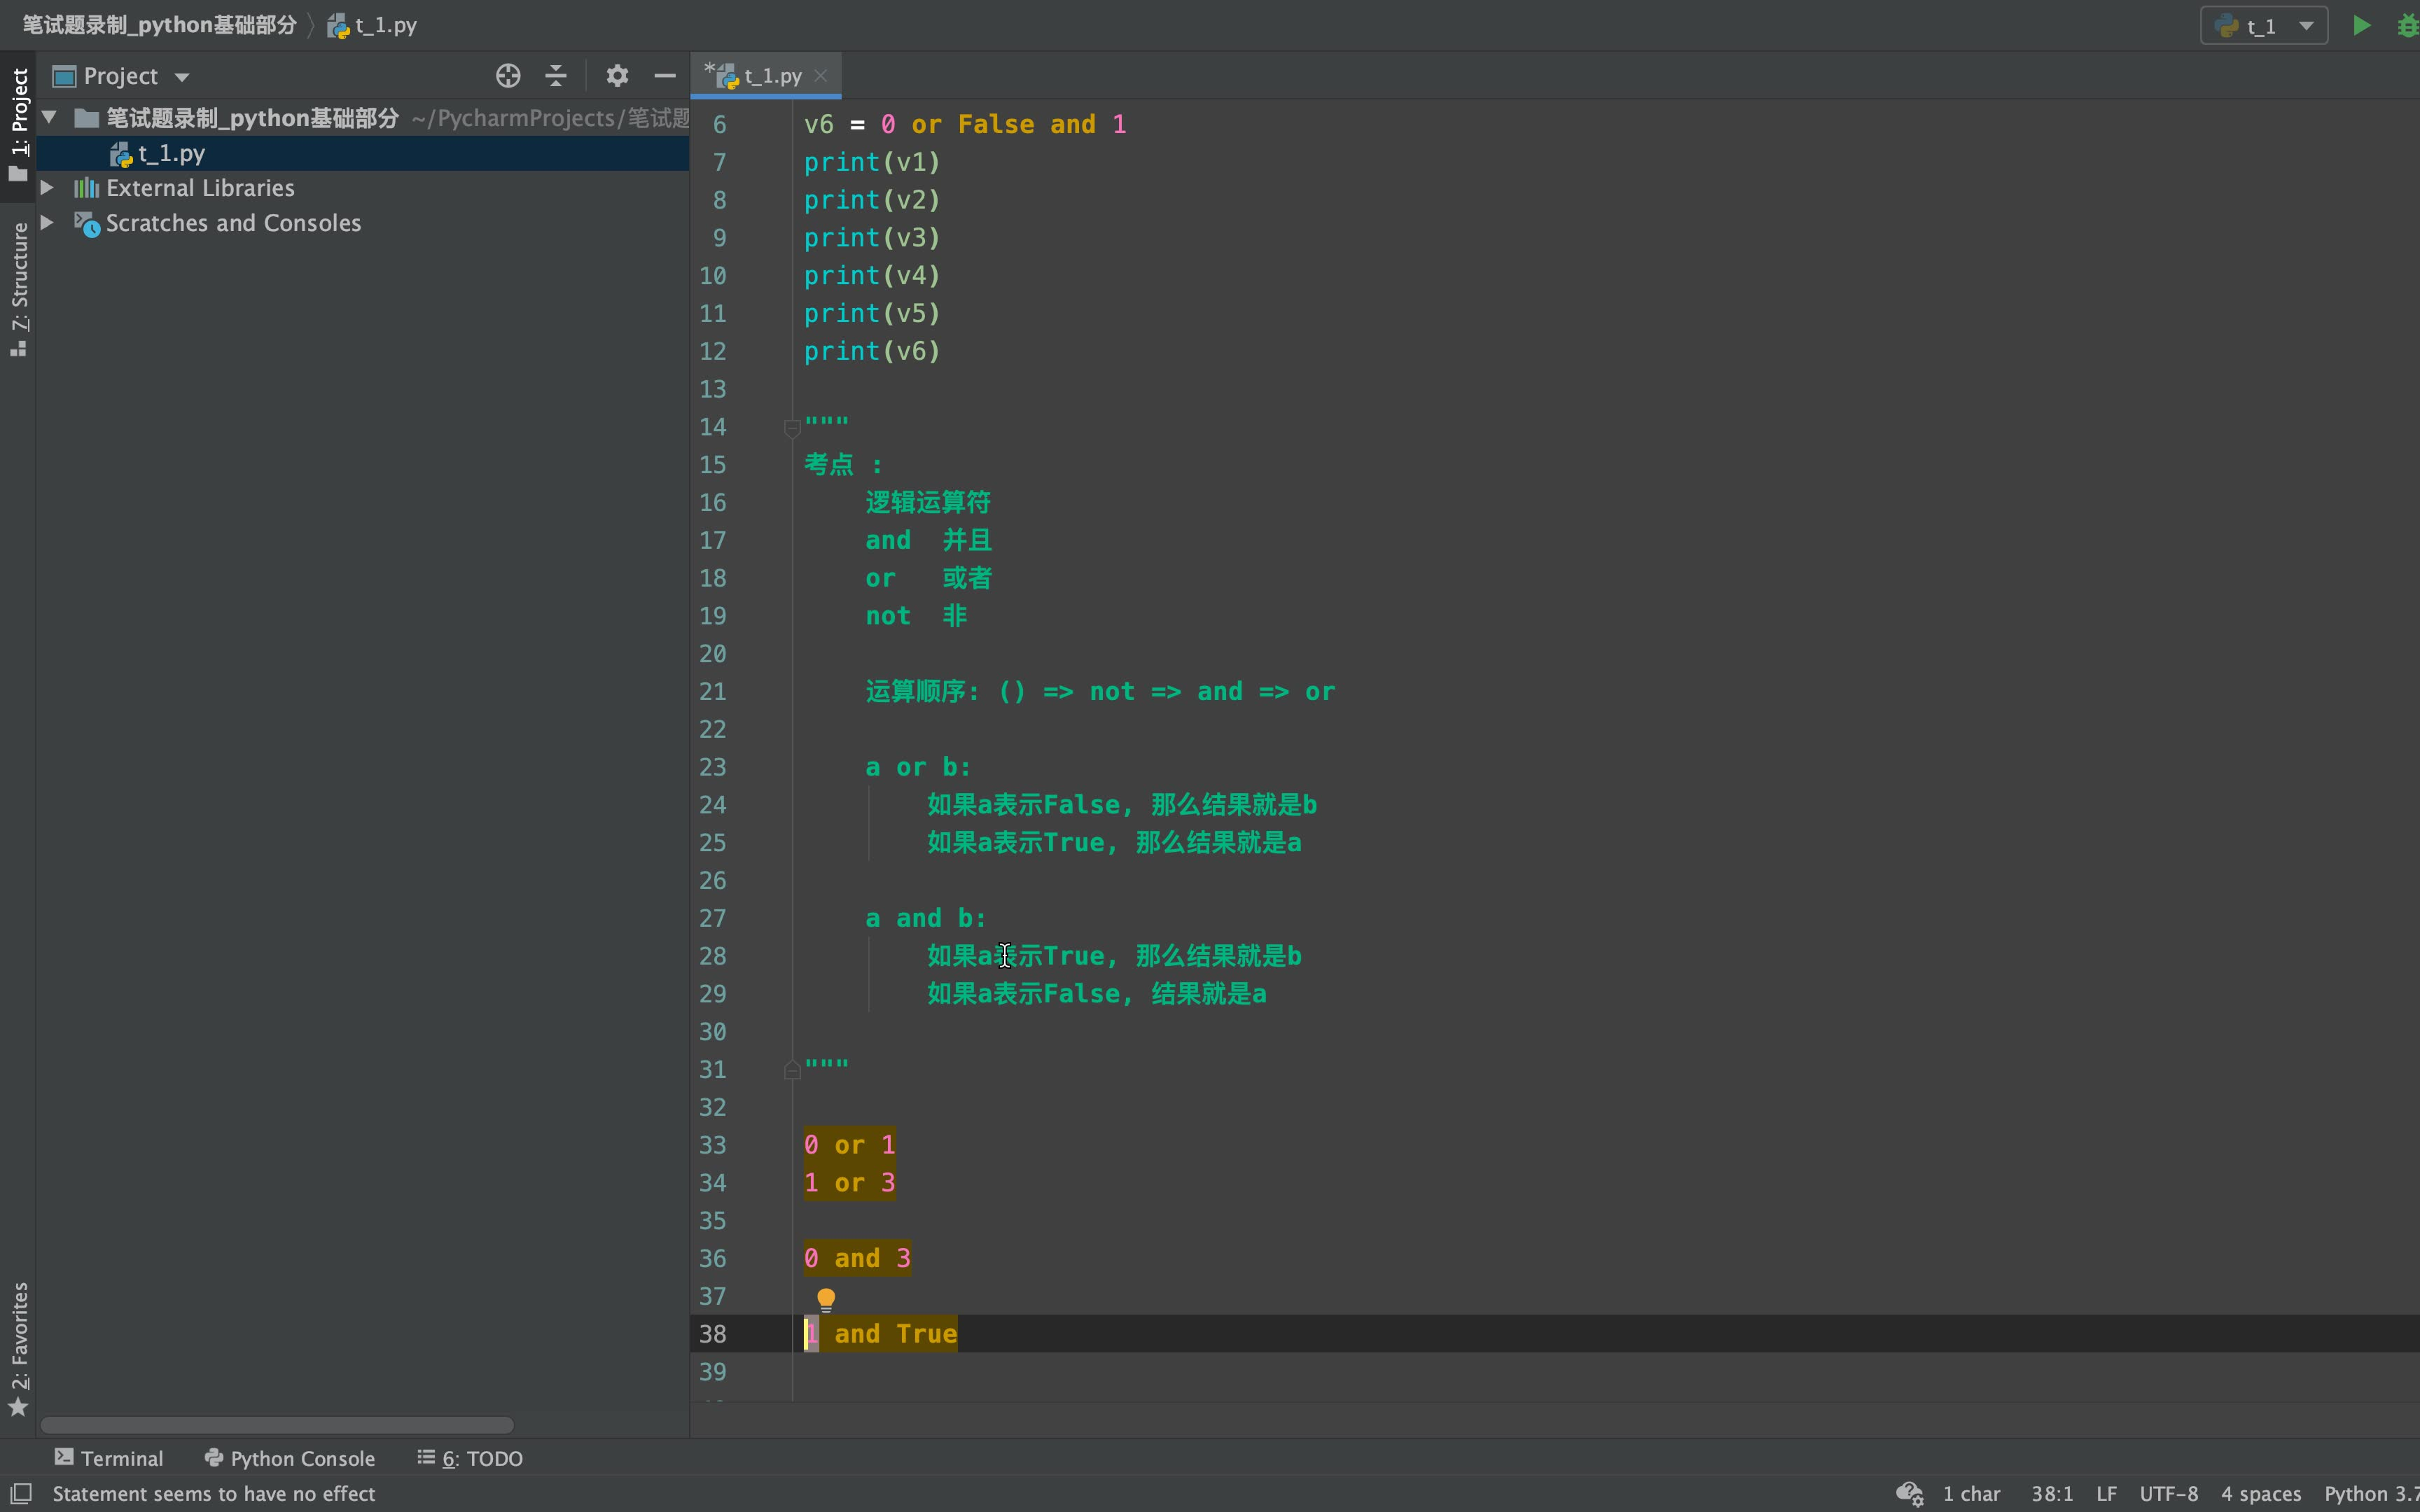Collapse all nodes using the collapse-all icon
2420x1512 pixels.
[555, 75]
